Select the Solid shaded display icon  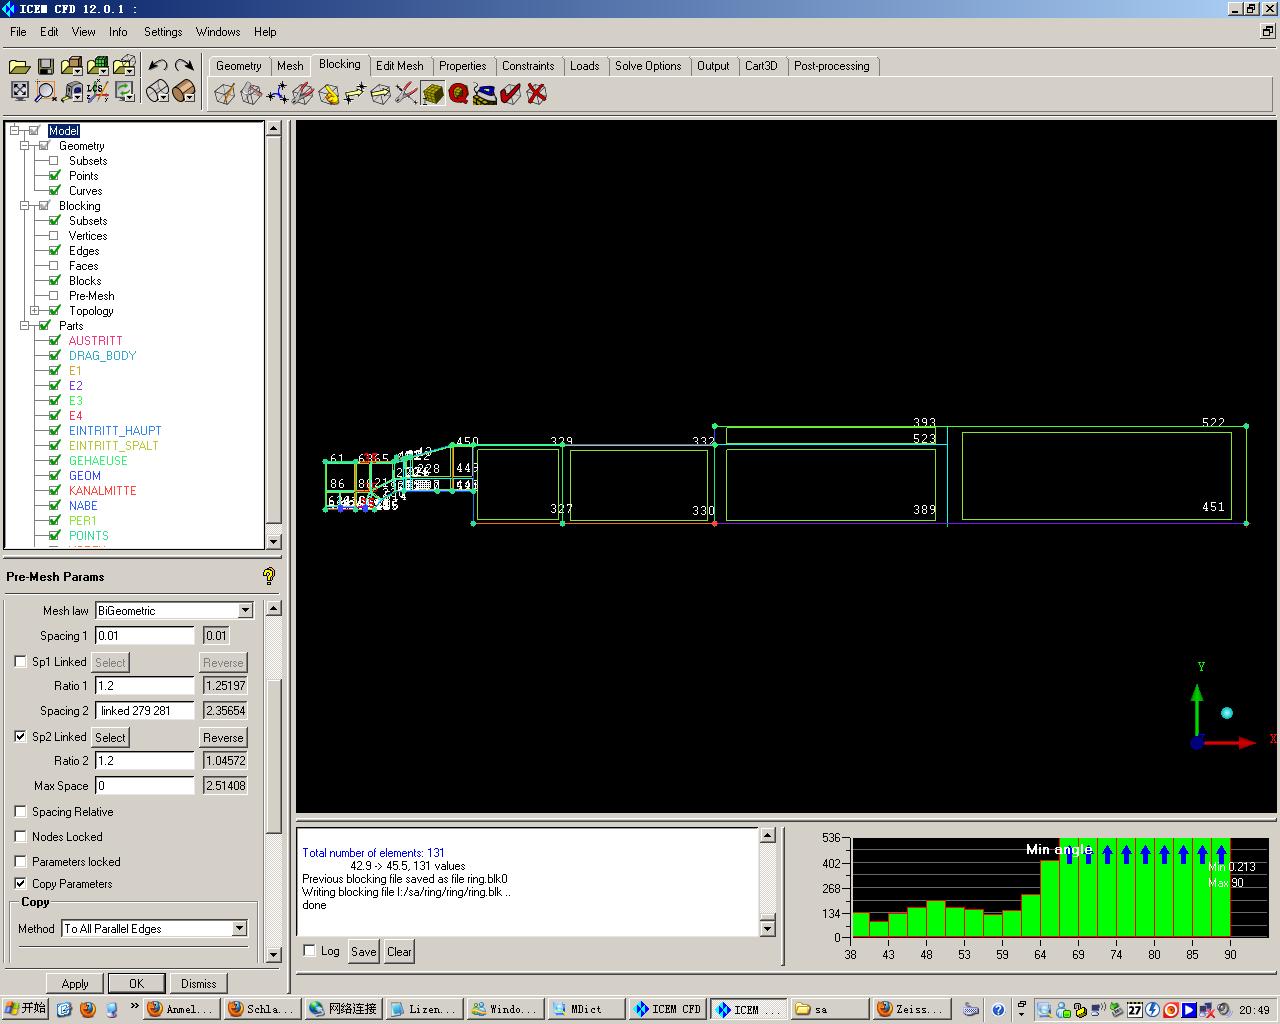(183, 92)
